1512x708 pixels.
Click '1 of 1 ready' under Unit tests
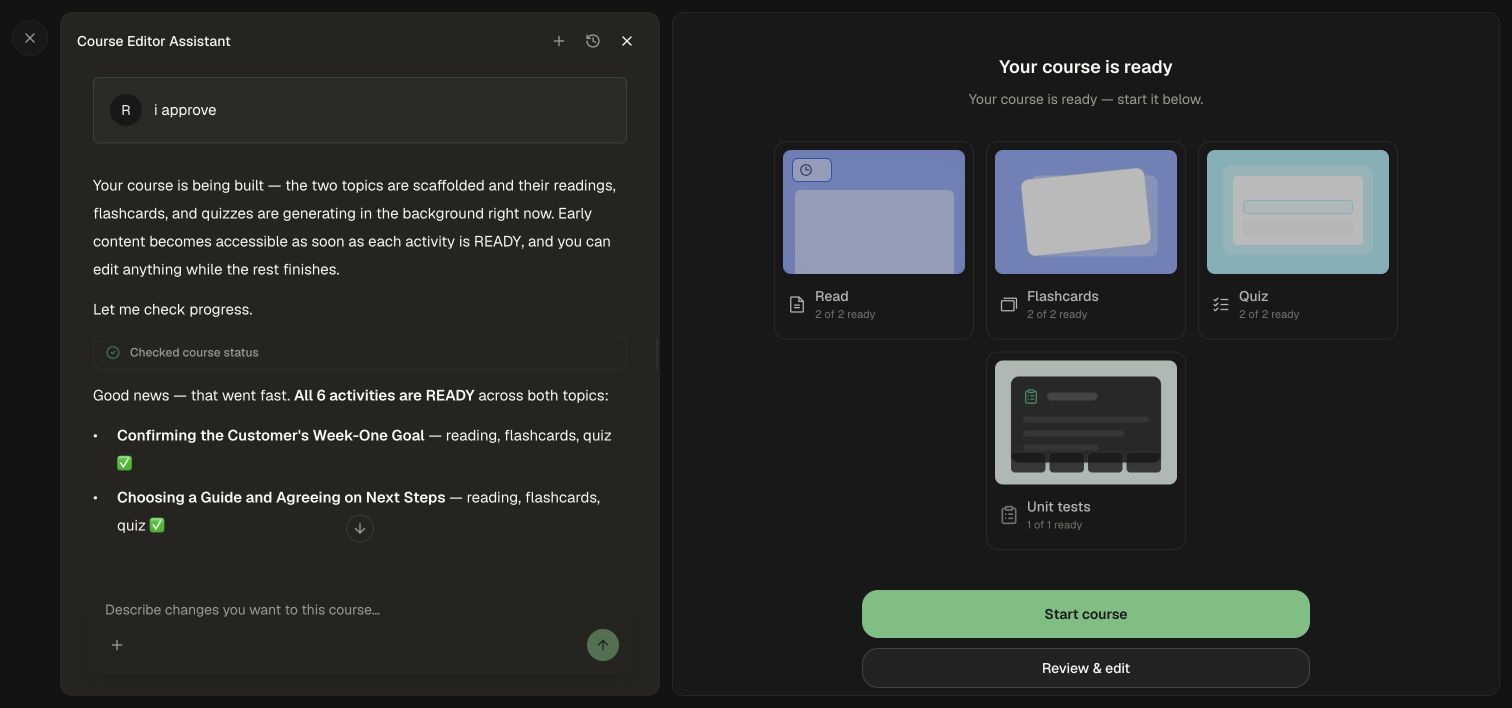point(1055,525)
